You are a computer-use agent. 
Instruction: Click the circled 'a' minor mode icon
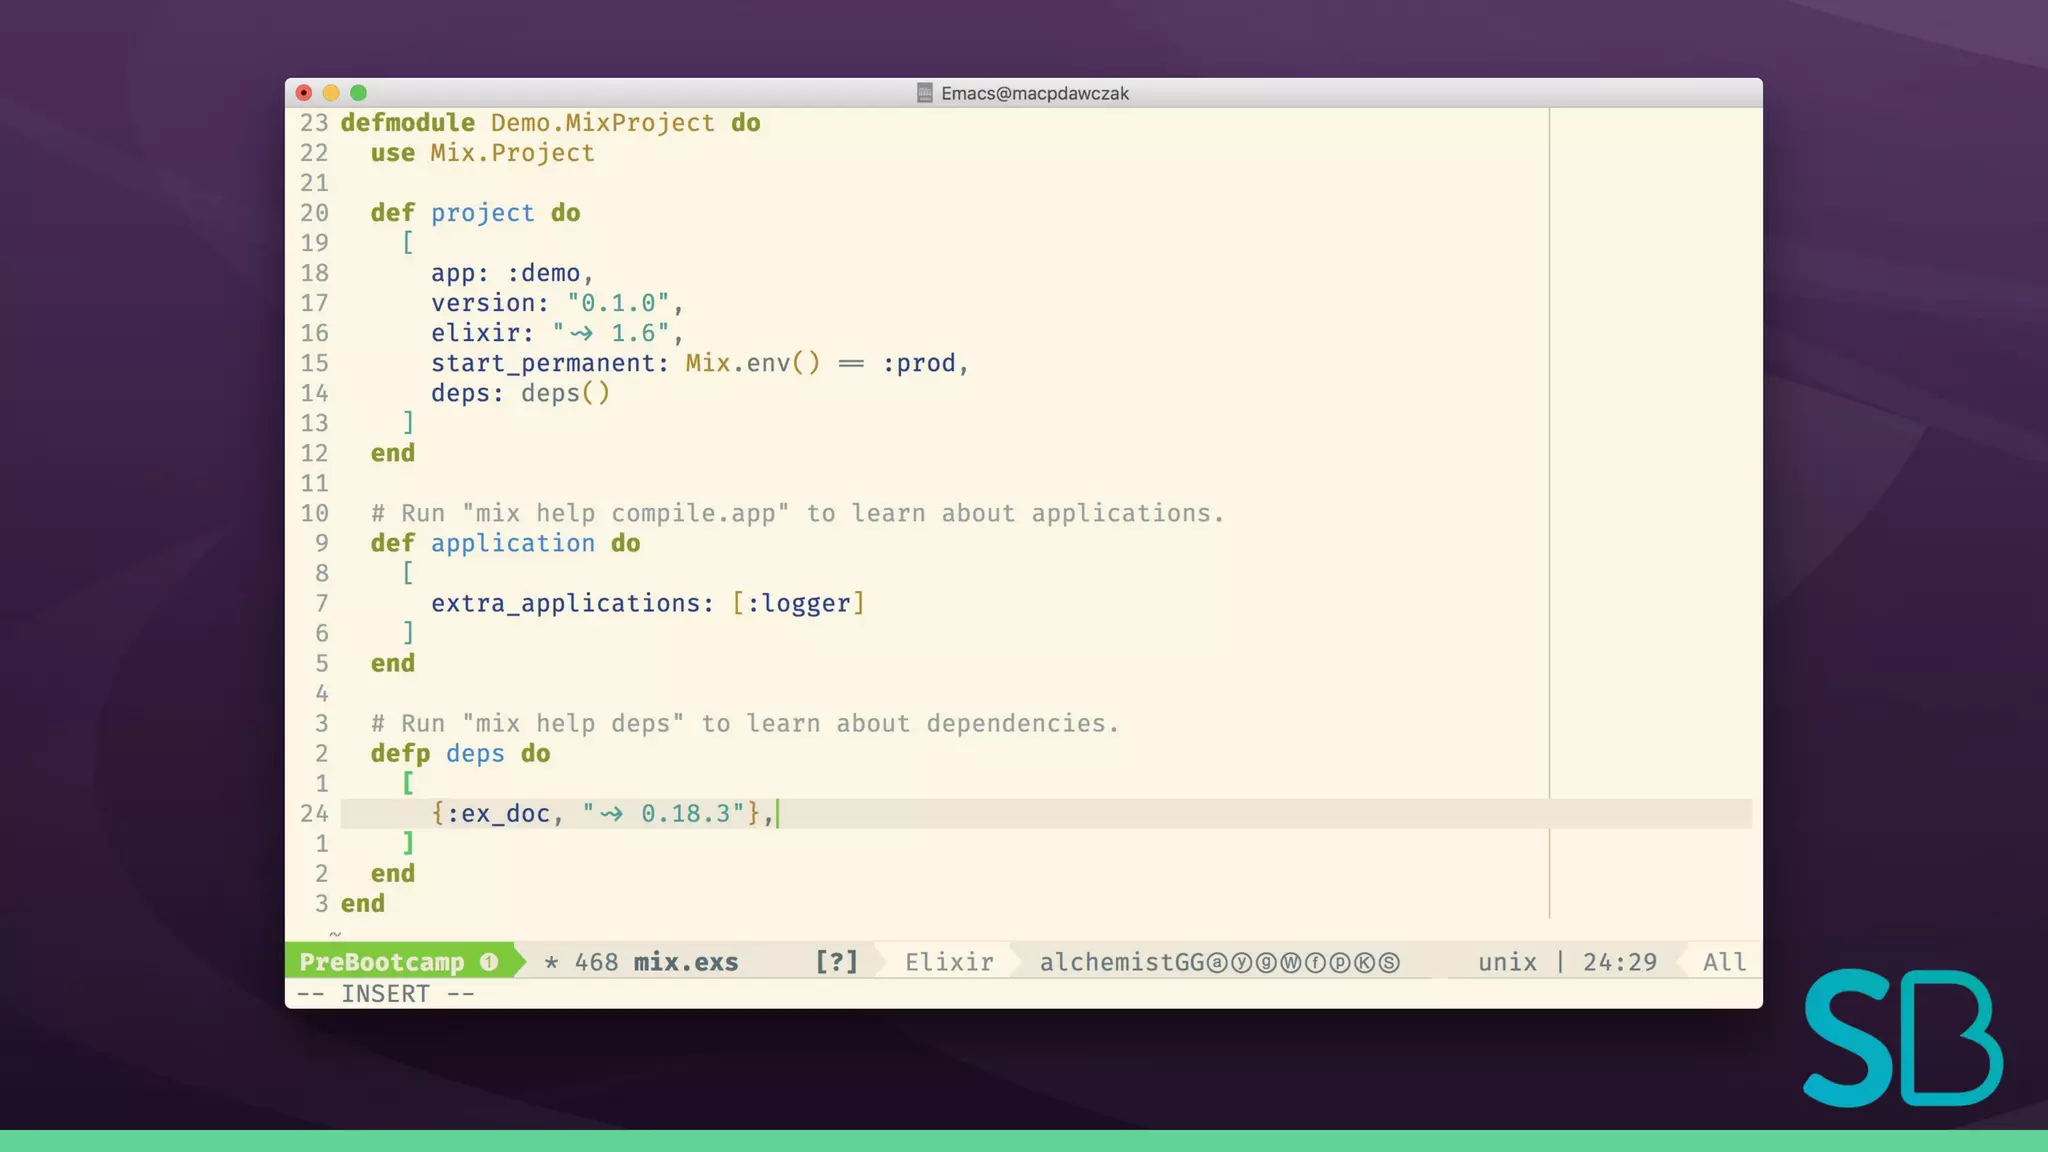1217,962
